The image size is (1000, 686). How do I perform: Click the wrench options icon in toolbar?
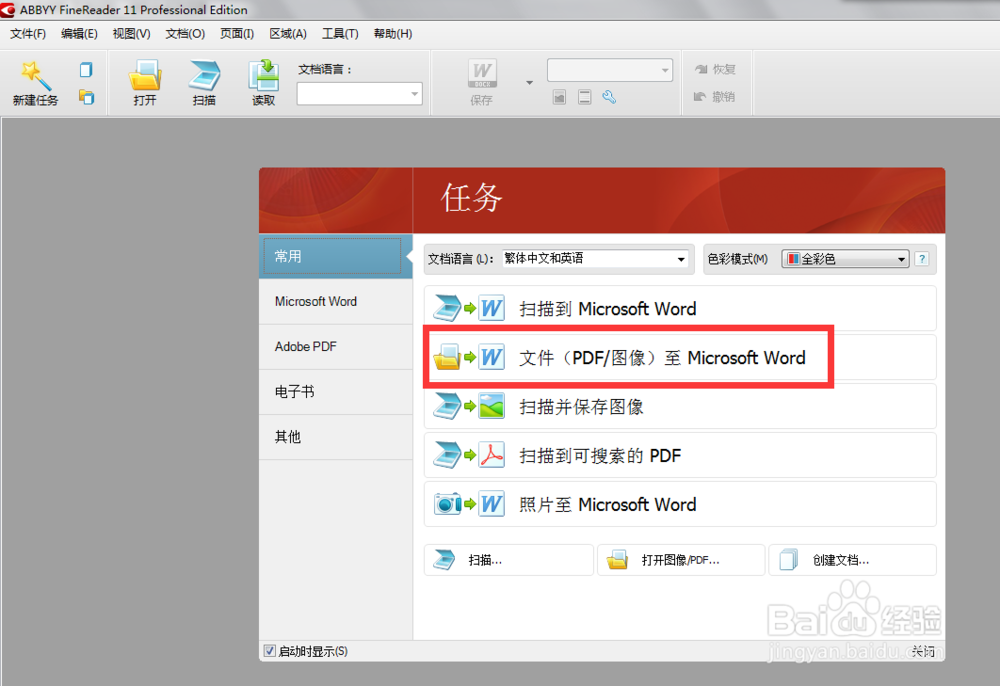point(609,97)
